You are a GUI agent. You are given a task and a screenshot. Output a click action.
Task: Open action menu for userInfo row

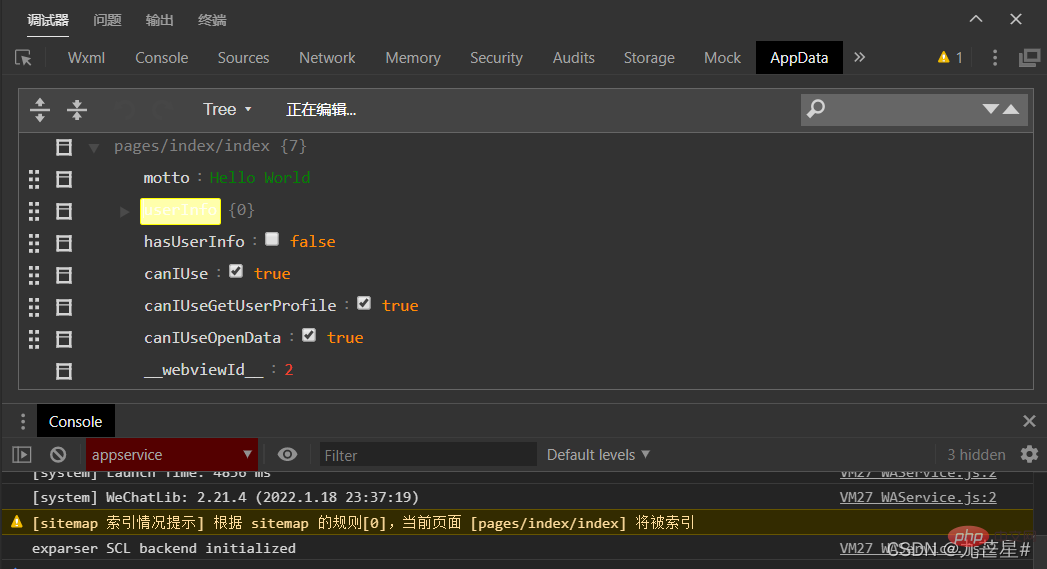pos(64,211)
